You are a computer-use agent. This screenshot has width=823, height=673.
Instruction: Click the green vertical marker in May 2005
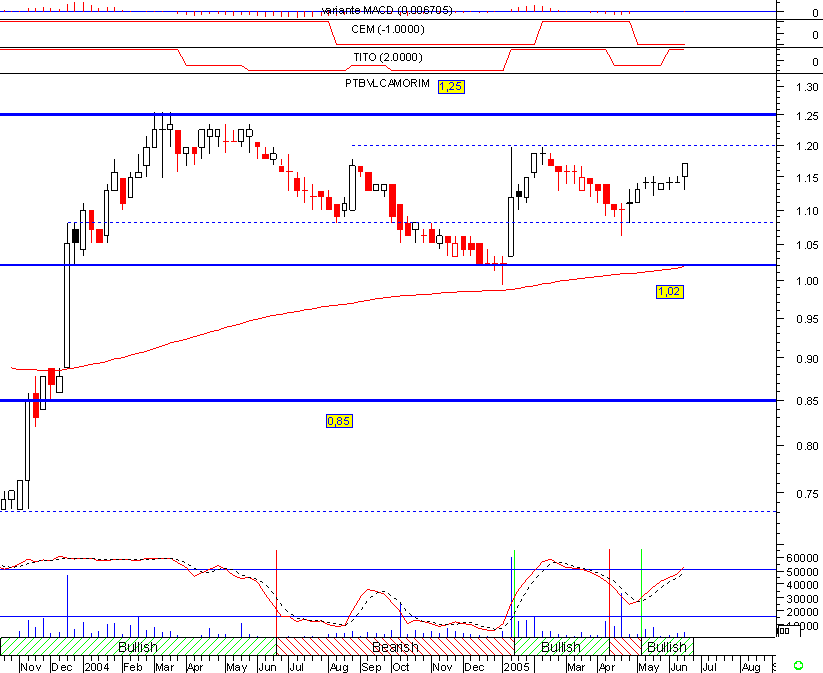coord(641,593)
